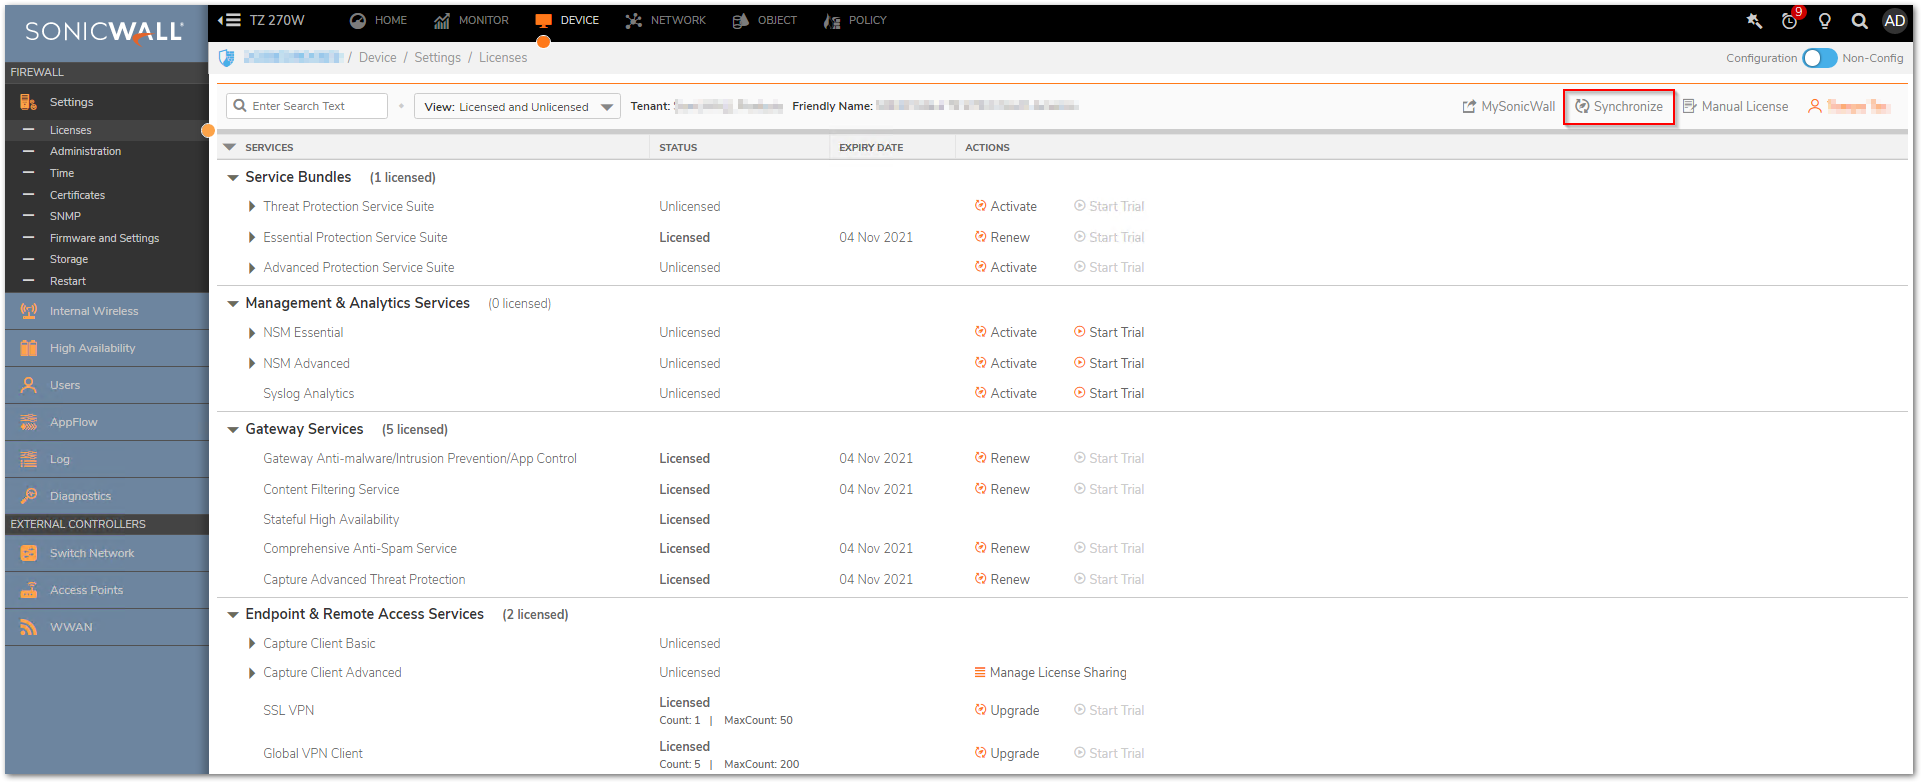This screenshot has height=783, width=1922.
Task: Click Renew for Content Filtering Service
Action: [1003, 489]
